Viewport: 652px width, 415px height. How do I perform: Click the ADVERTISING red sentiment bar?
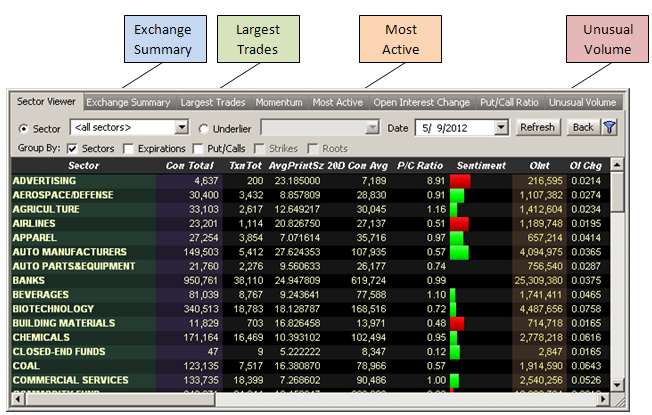click(460, 181)
